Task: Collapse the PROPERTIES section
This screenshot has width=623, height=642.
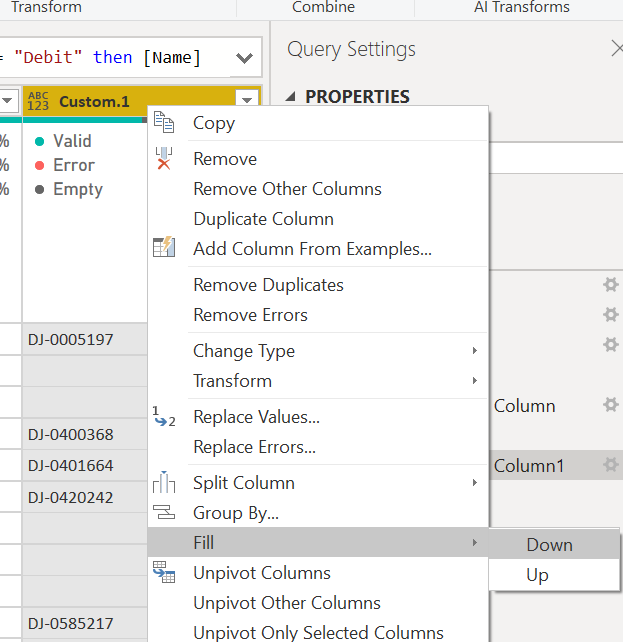Action: pos(291,97)
